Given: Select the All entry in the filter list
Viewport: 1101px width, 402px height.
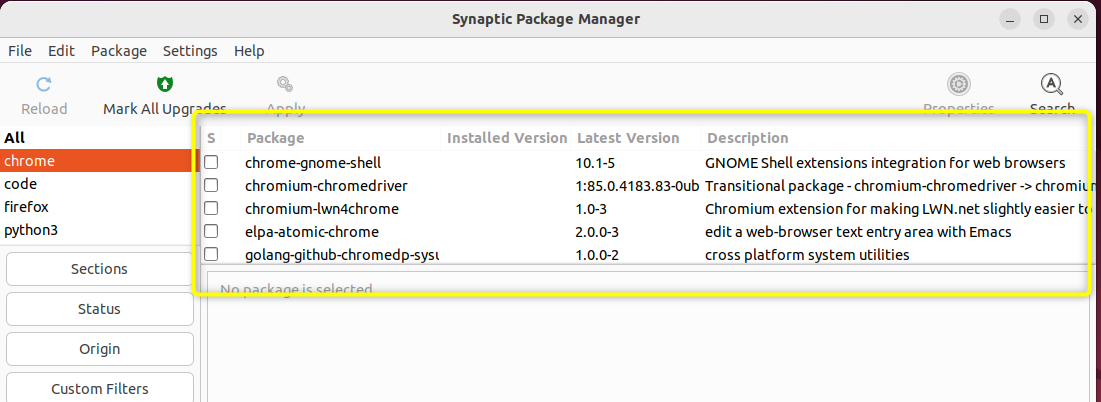Looking at the screenshot, I should (x=100, y=138).
